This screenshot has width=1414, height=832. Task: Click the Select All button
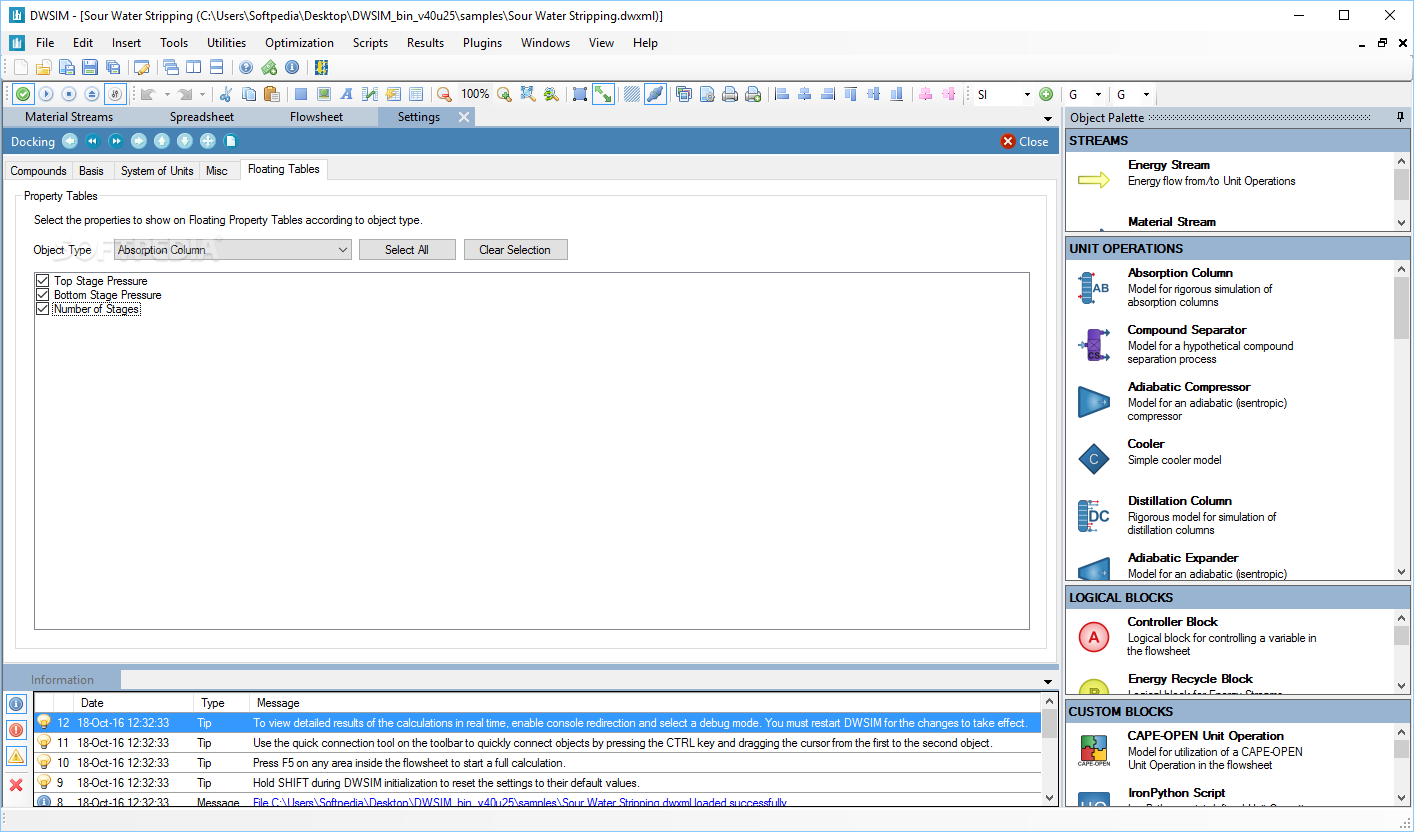[407, 250]
